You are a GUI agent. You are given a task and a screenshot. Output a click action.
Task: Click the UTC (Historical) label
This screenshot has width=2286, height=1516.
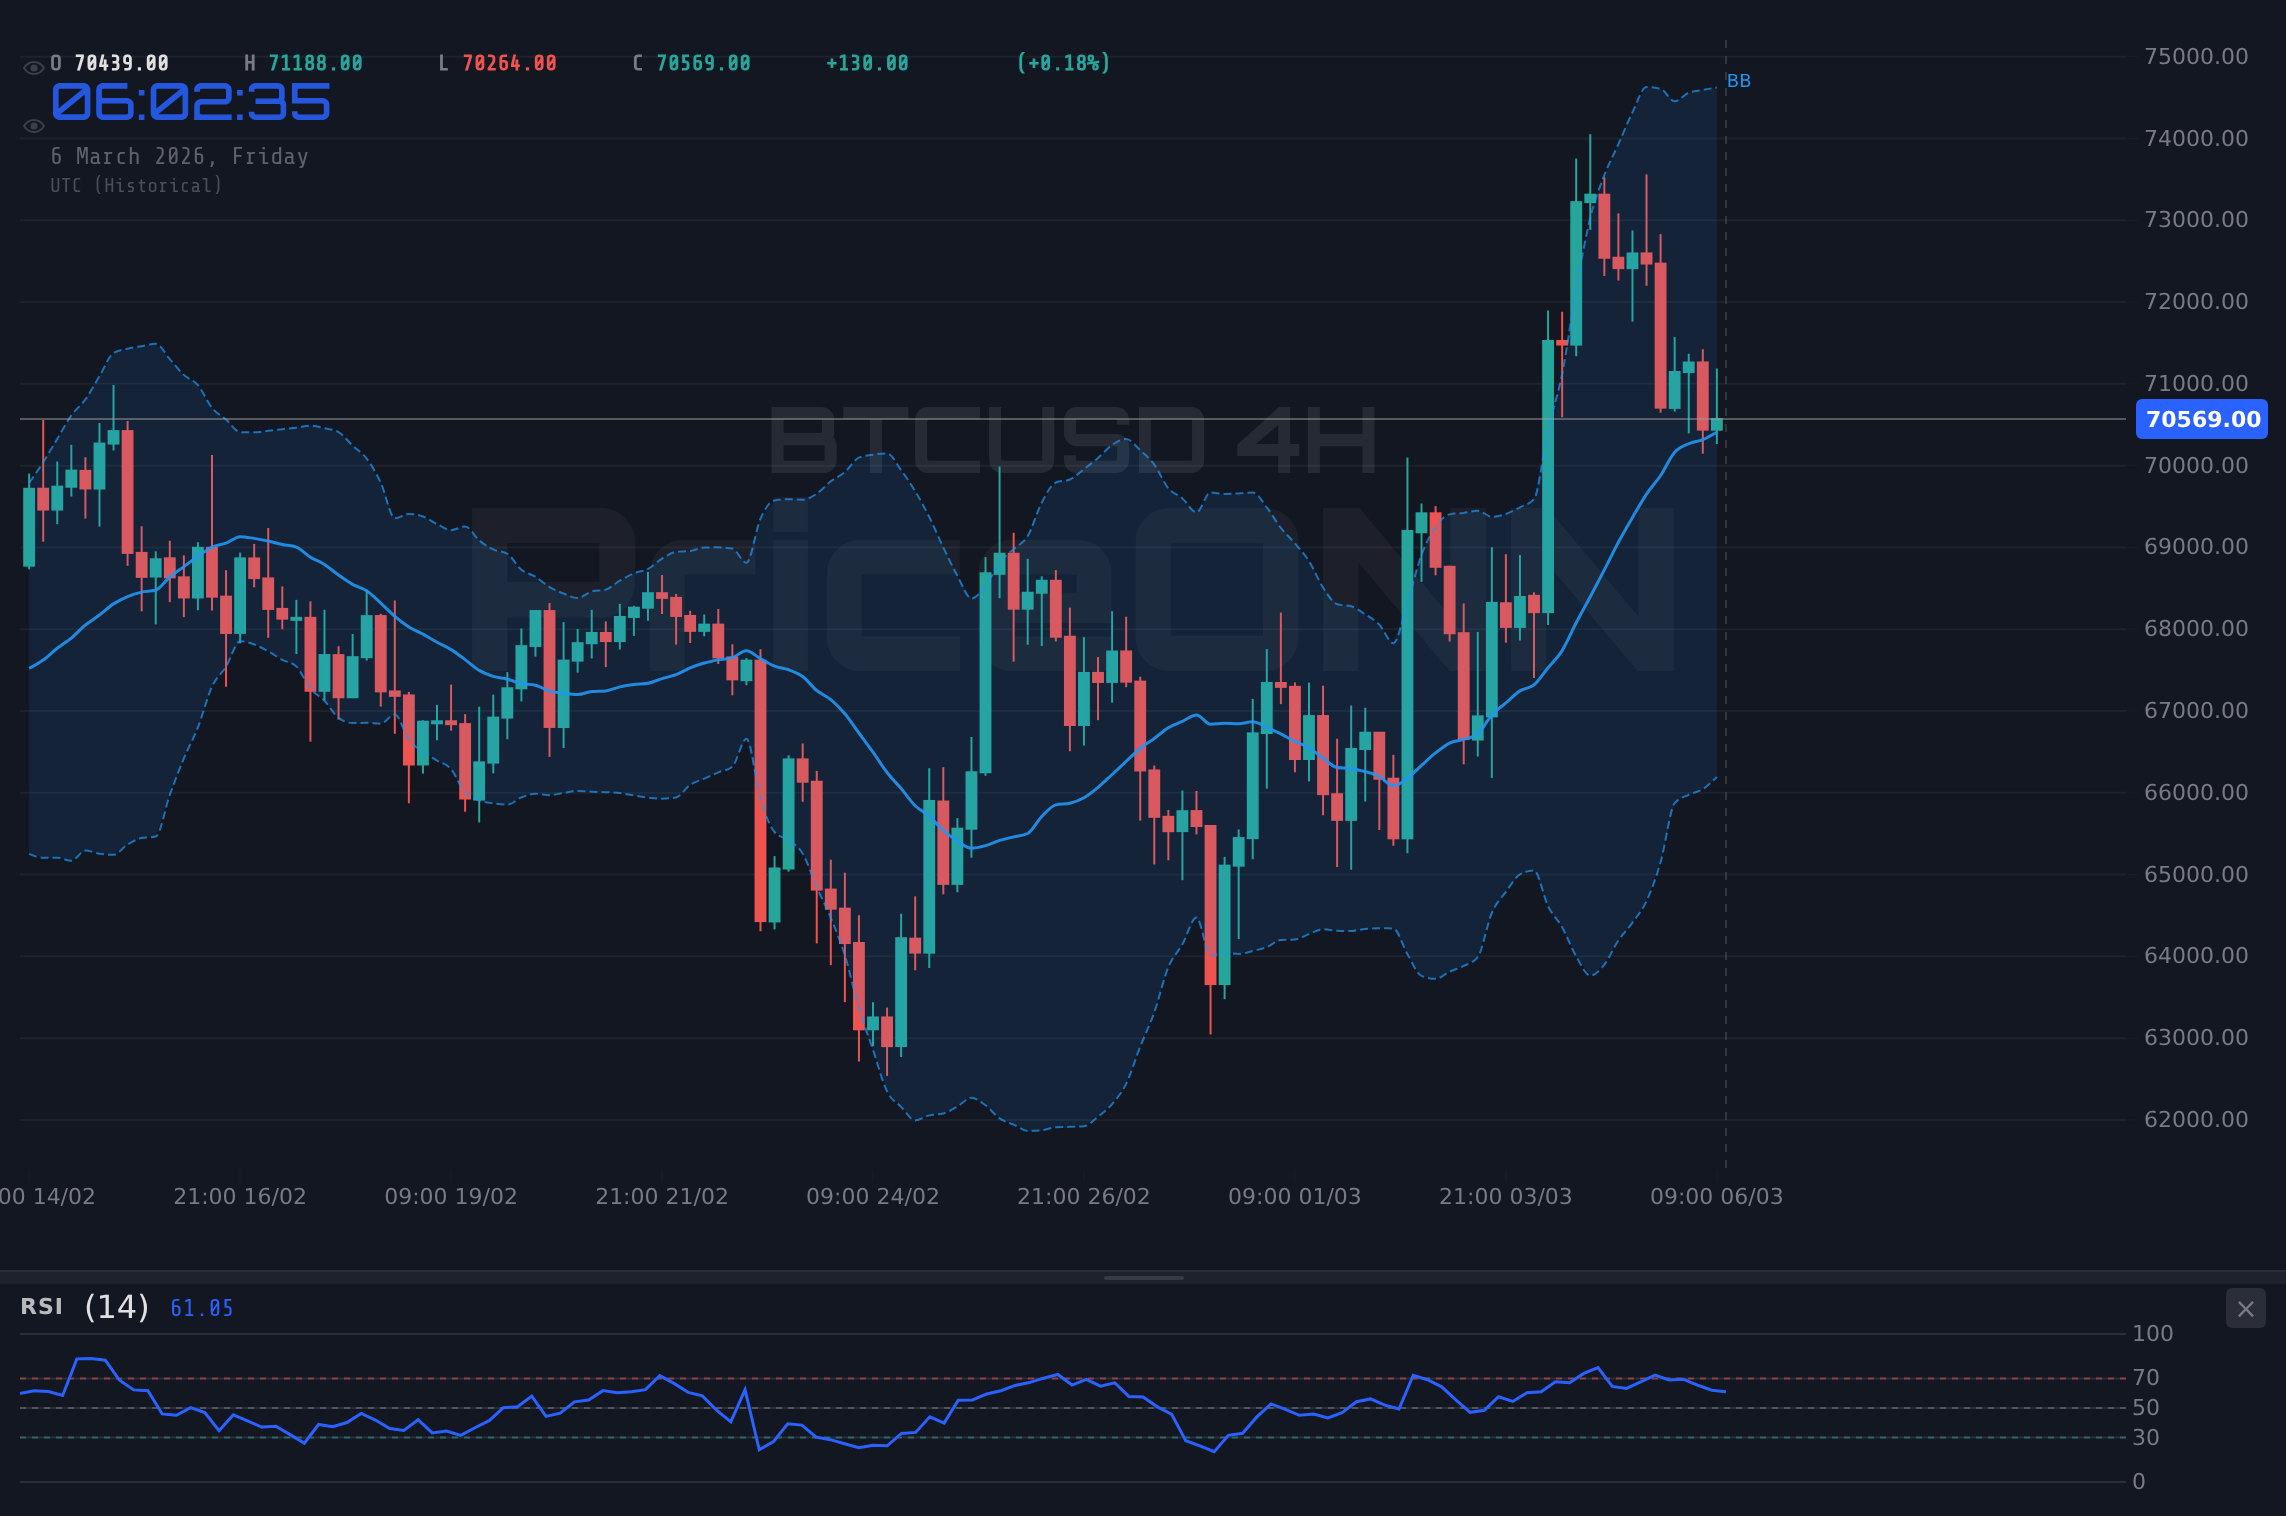tap(137, 186)
